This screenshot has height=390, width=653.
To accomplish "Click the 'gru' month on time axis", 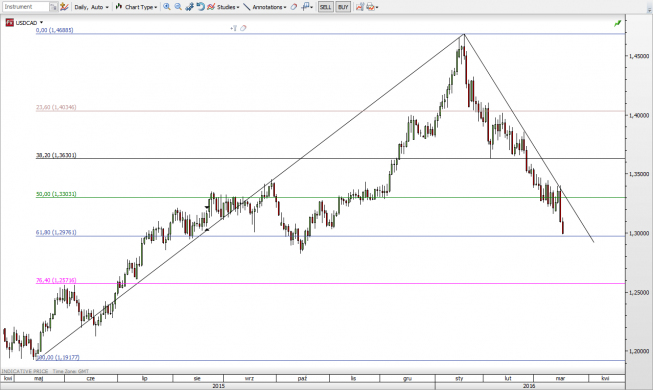I will click(x=407, y=378).
